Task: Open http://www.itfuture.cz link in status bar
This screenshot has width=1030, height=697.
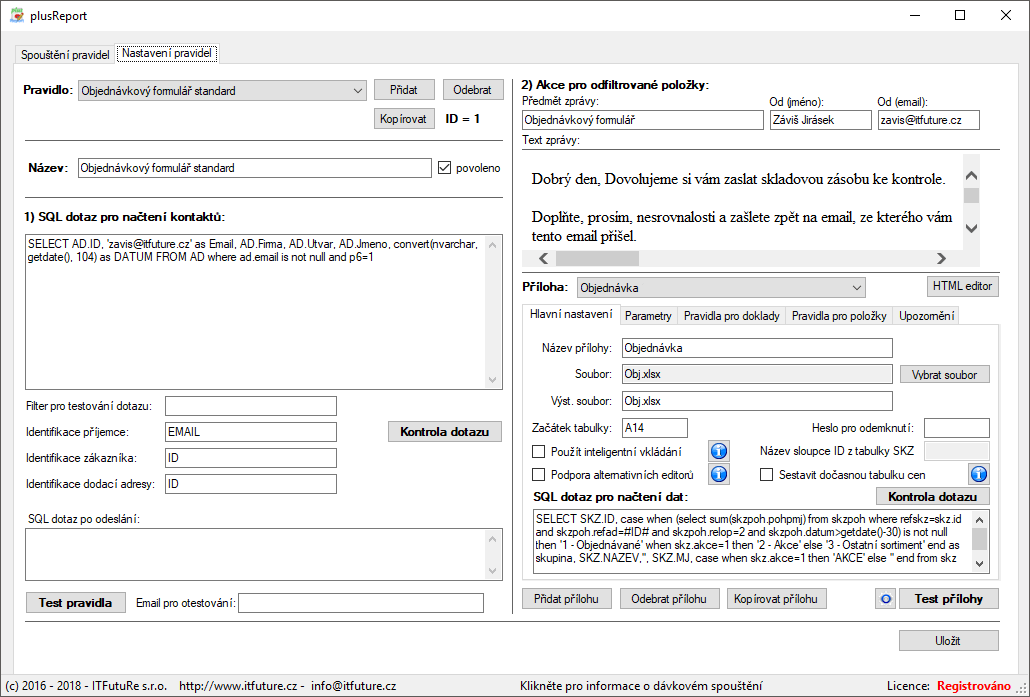Action: tap(237, 686)
